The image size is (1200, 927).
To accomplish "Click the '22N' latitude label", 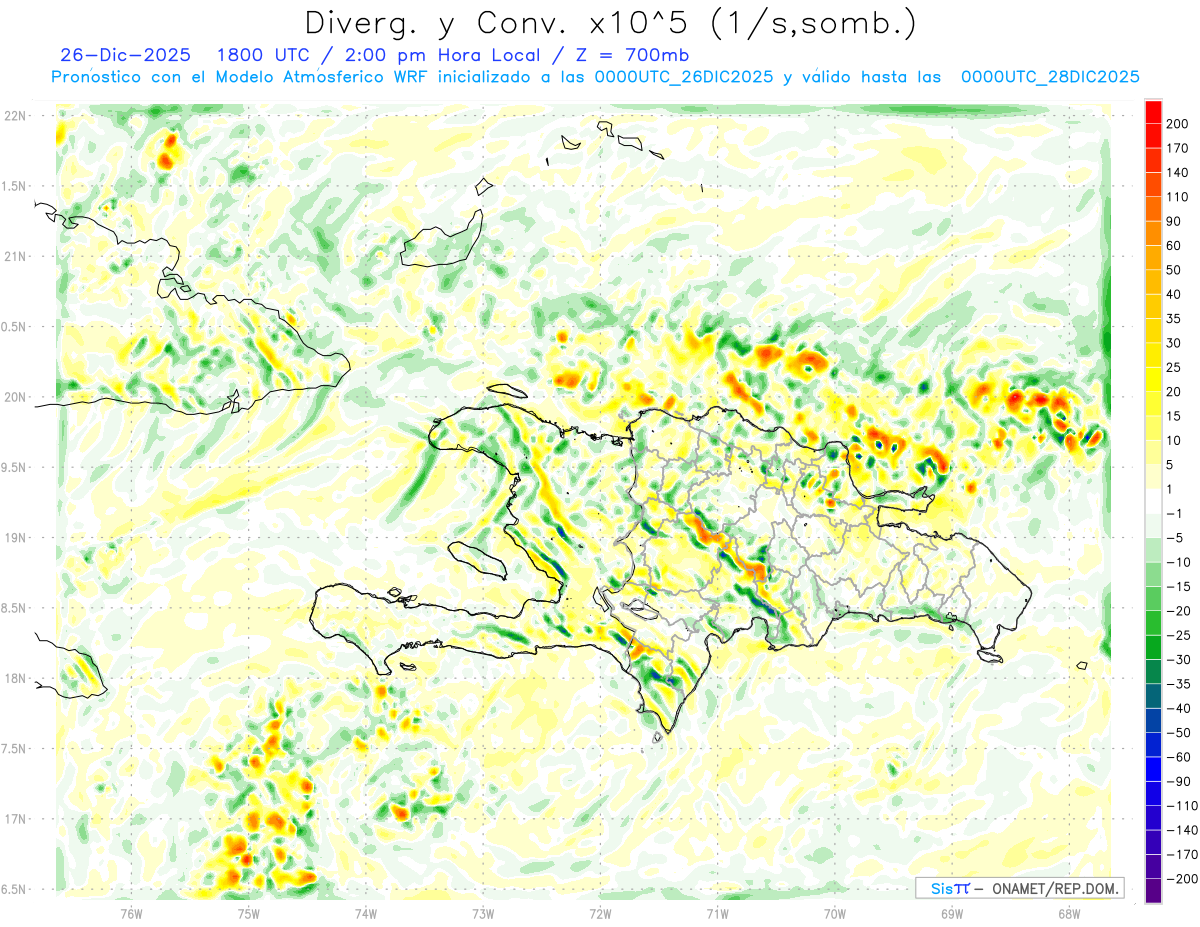I will click(16, 116).
